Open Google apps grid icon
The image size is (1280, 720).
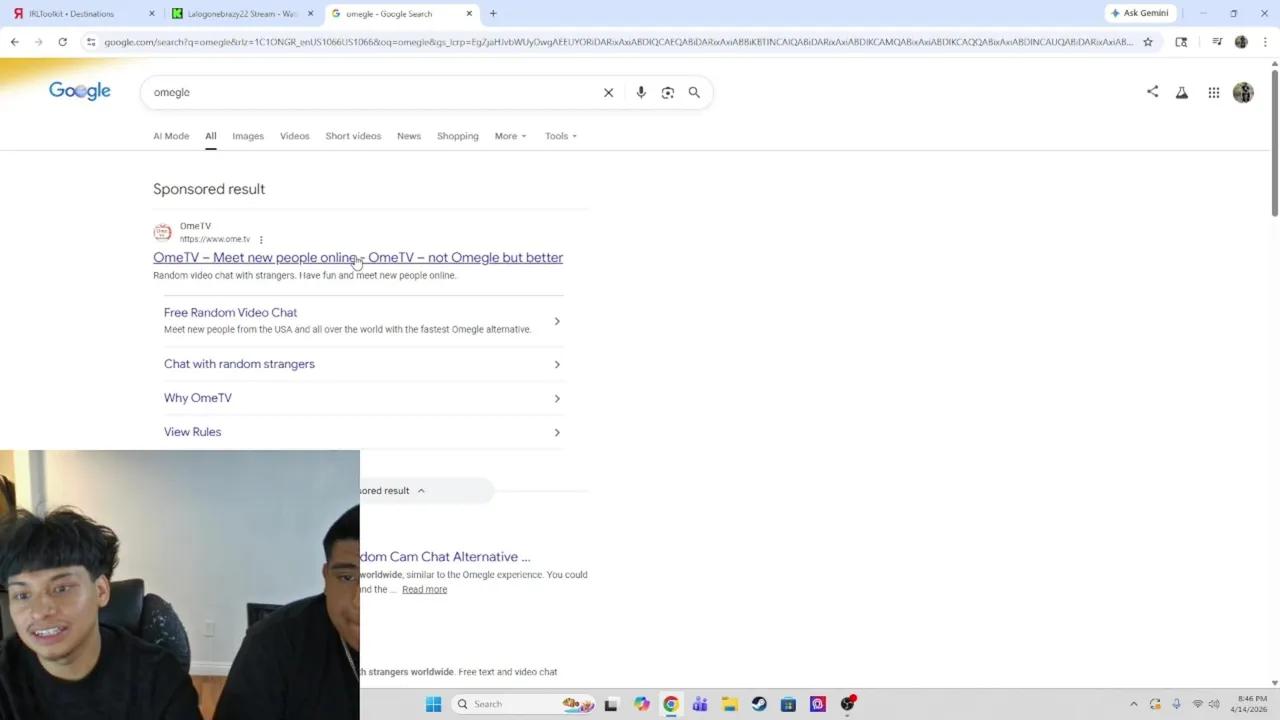(1214, 92)
